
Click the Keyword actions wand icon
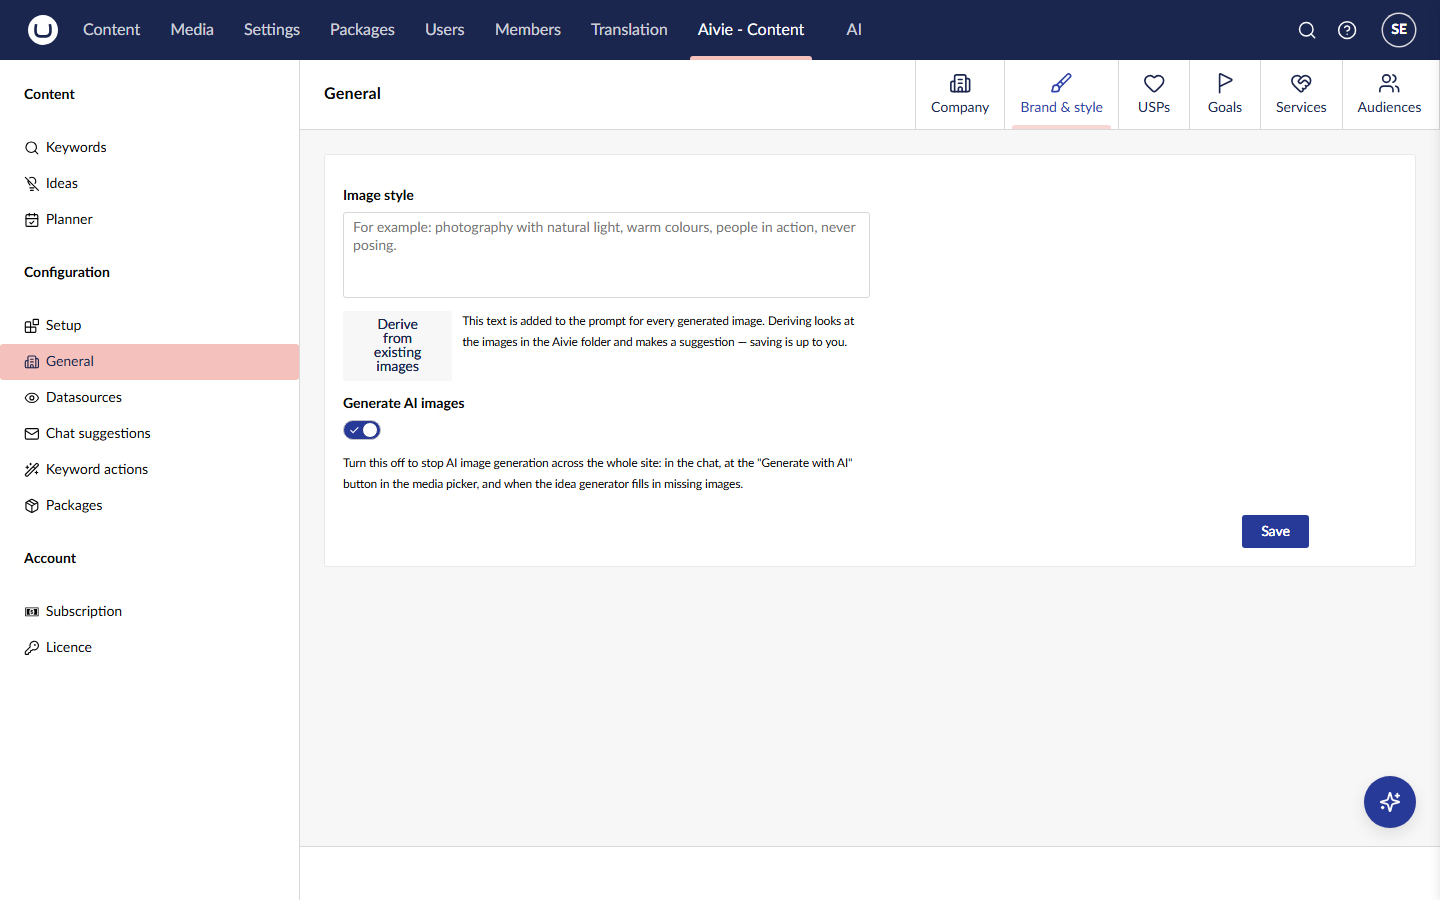coord(32,470)
